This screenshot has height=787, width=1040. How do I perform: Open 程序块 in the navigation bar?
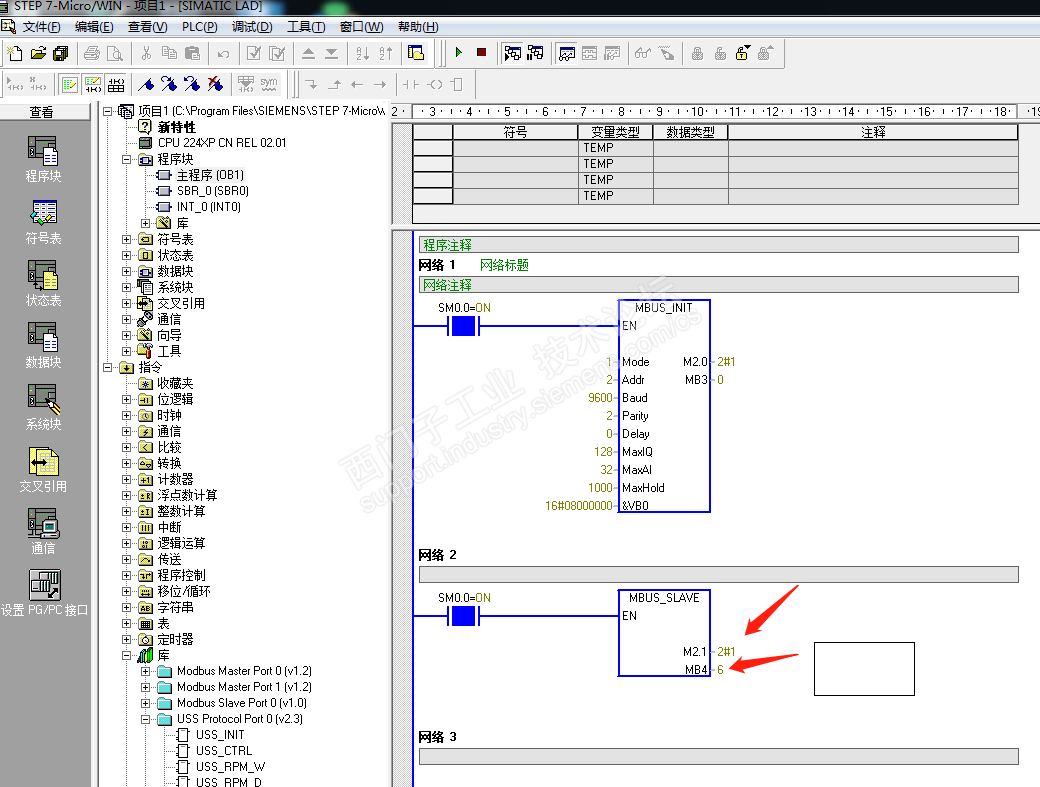tap(43, 159)
